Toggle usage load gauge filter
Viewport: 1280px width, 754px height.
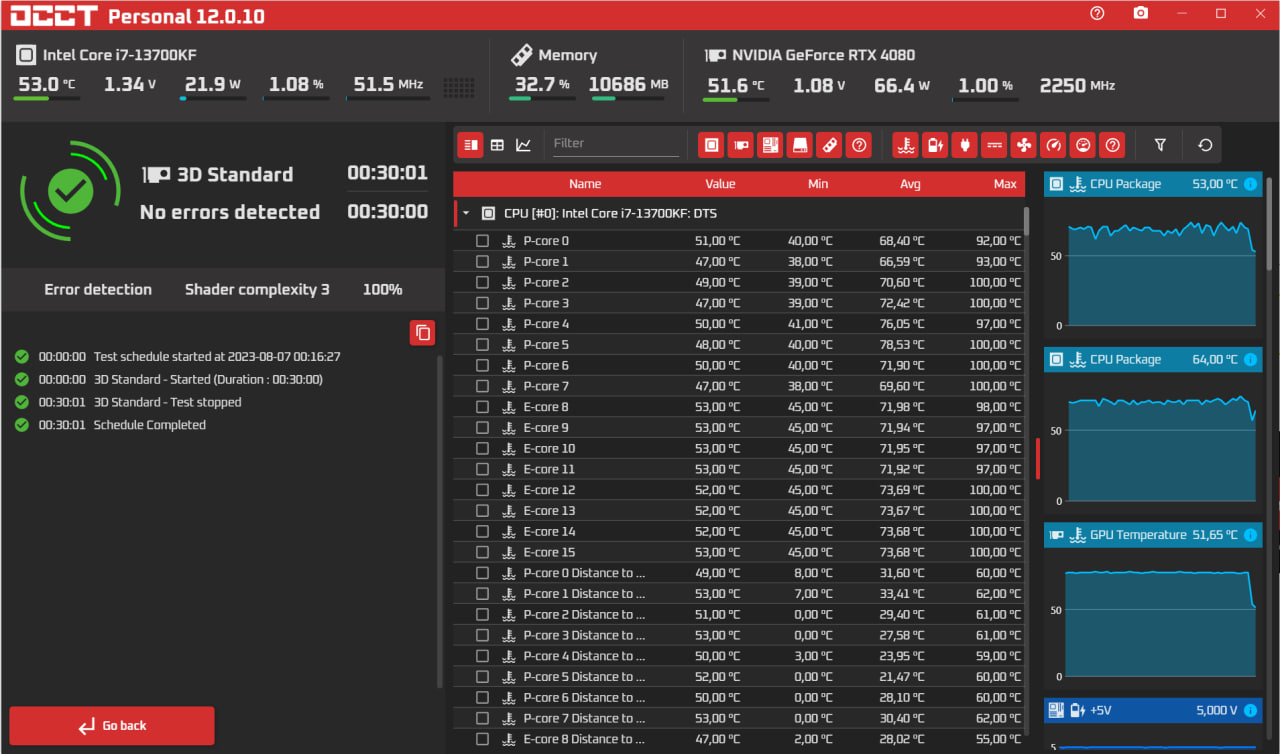(x=1082, y=145)
